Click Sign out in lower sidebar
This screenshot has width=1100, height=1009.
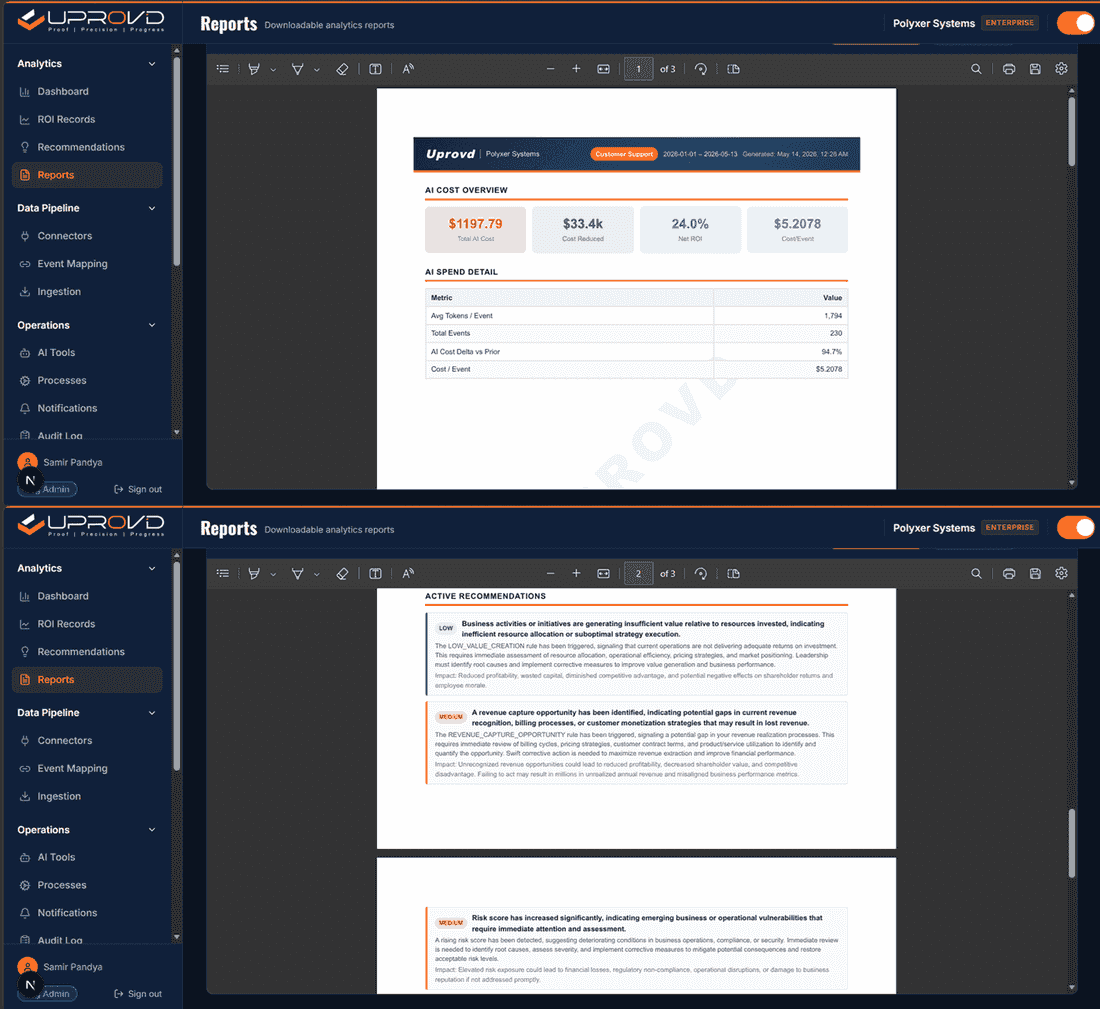pyautogui.click(x=138, y=994)
